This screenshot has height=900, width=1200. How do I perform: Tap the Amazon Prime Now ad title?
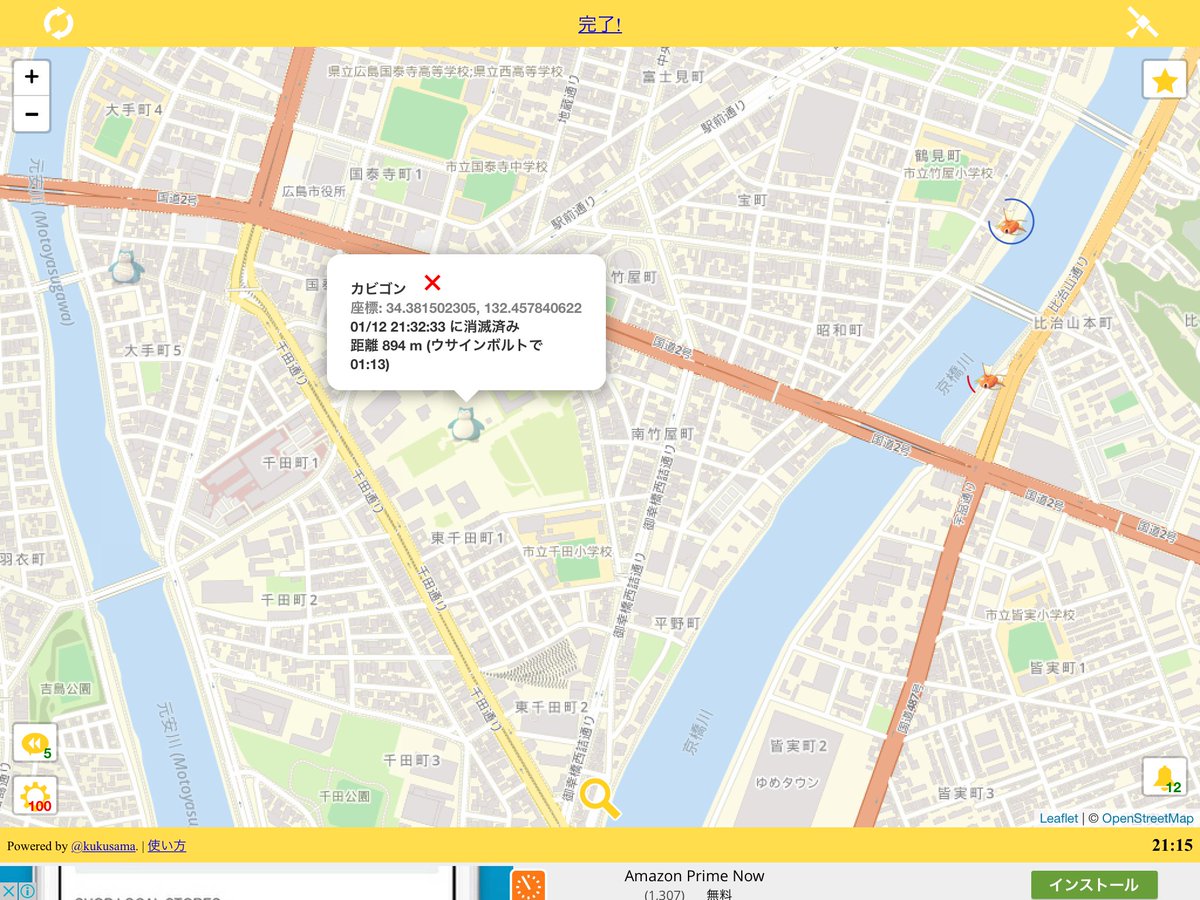694,876
